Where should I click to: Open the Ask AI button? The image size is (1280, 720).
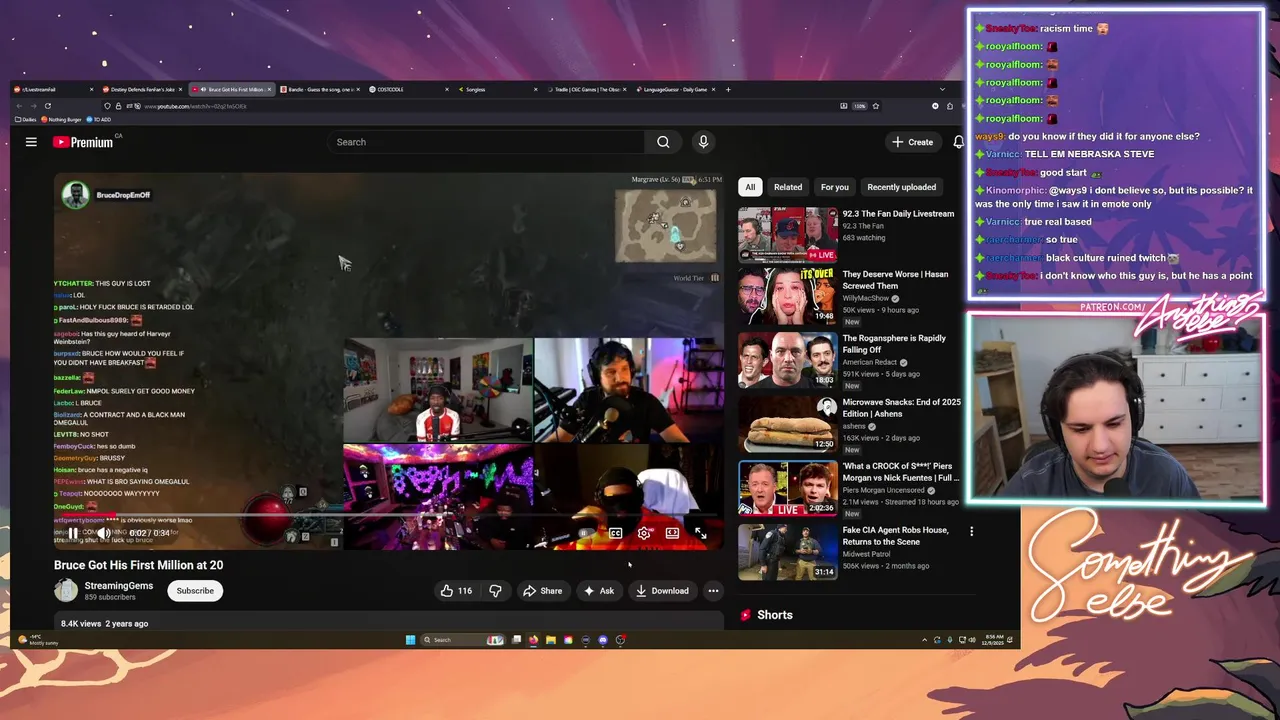point(598,591)
